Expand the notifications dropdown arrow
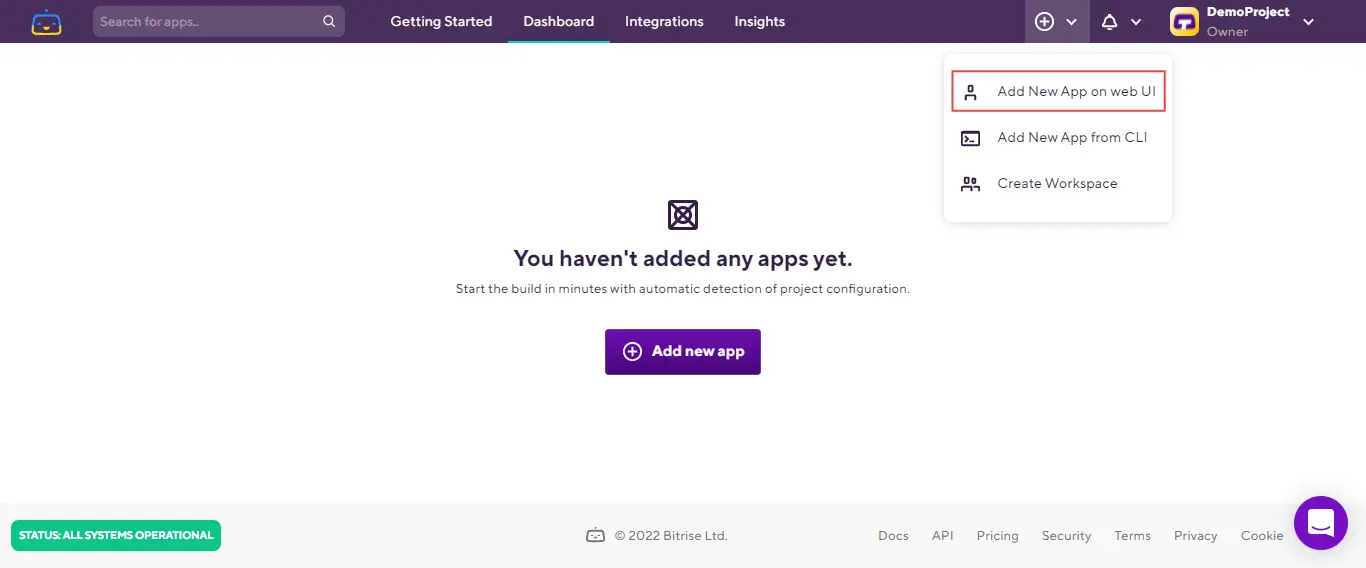Image resolution: width=1366 pixels, height=568 pixels. 1136,22
